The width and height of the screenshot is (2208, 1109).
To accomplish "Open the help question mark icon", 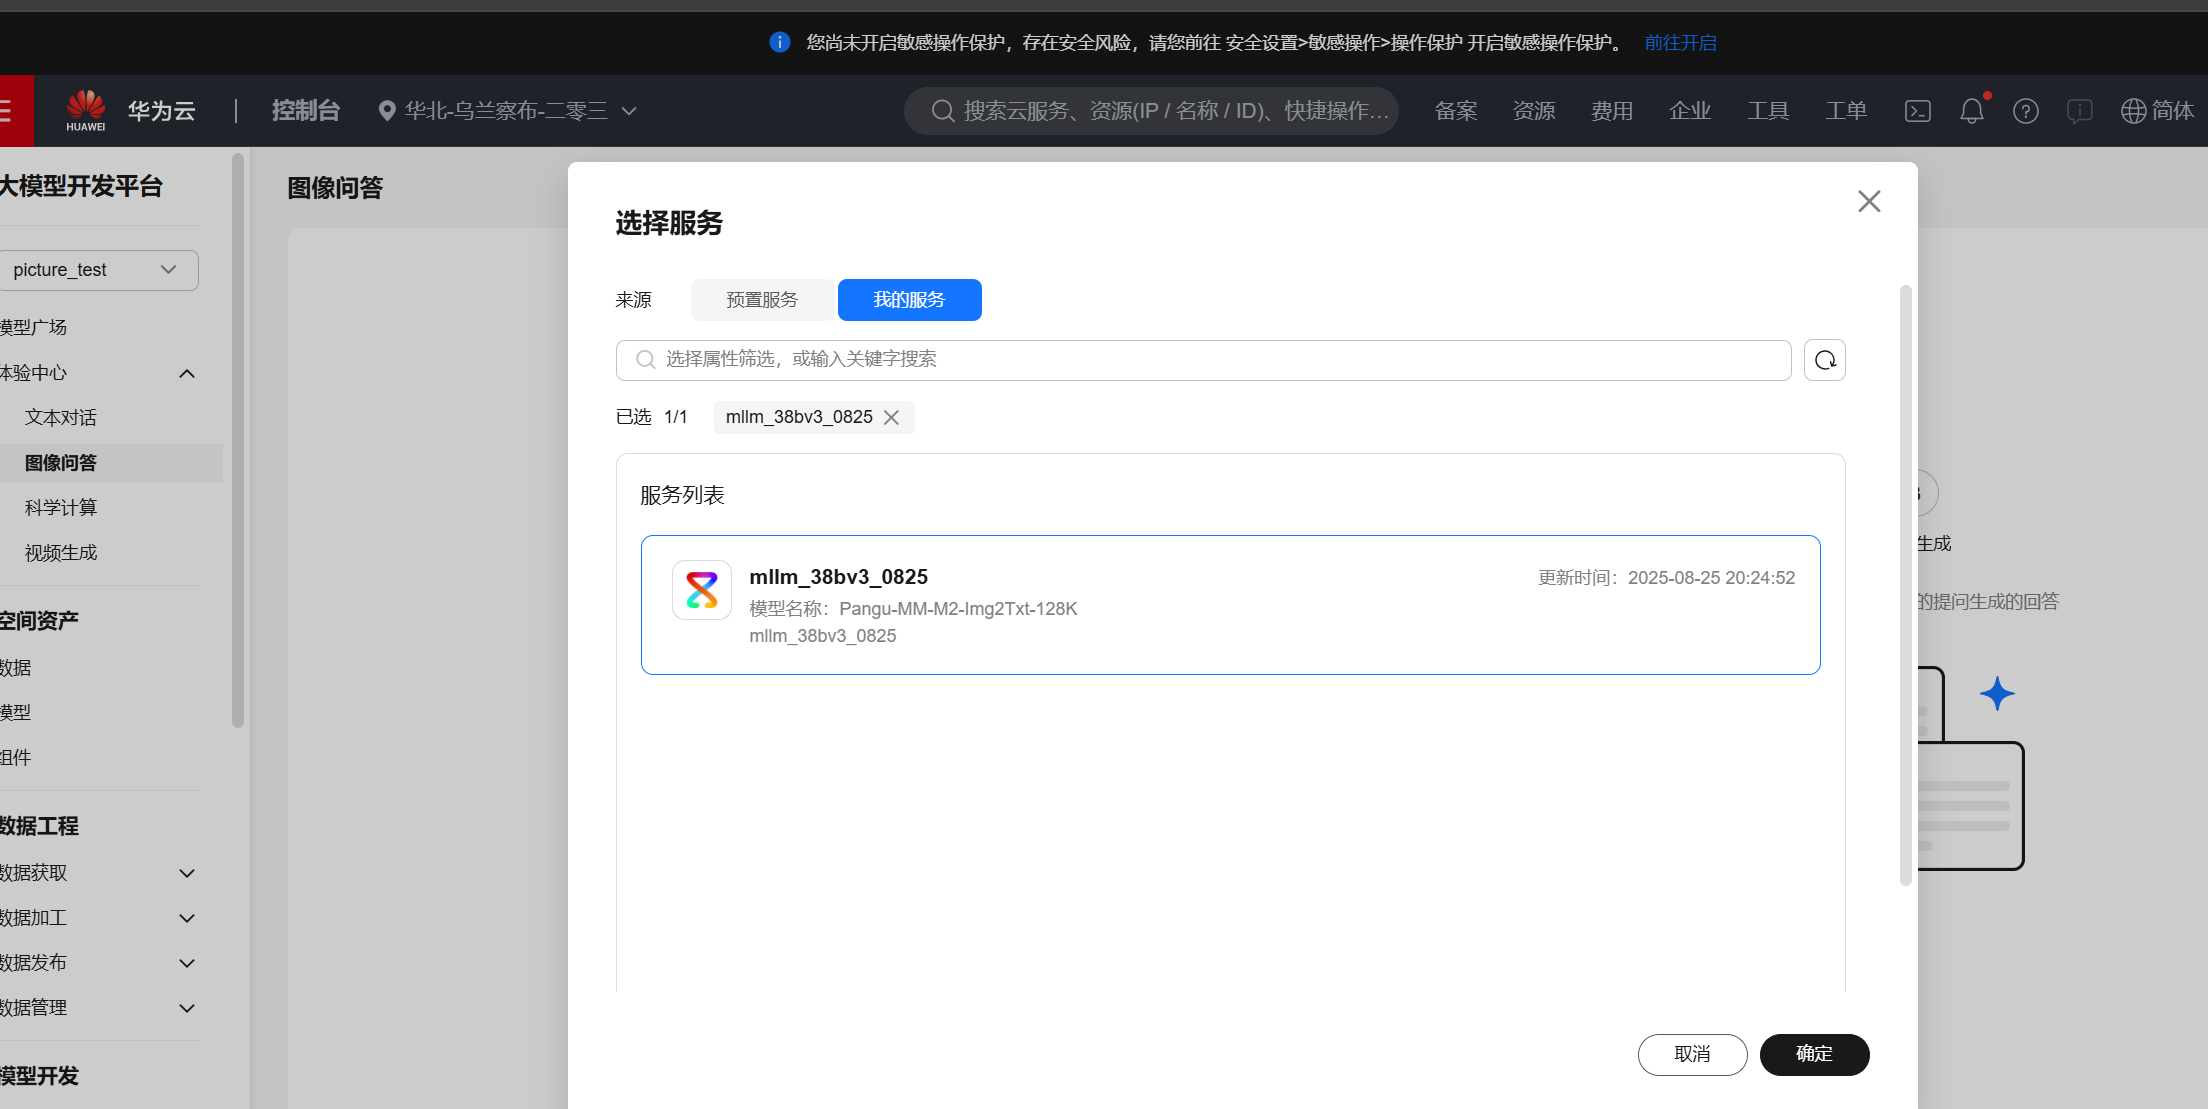I will click(2025, 111).
